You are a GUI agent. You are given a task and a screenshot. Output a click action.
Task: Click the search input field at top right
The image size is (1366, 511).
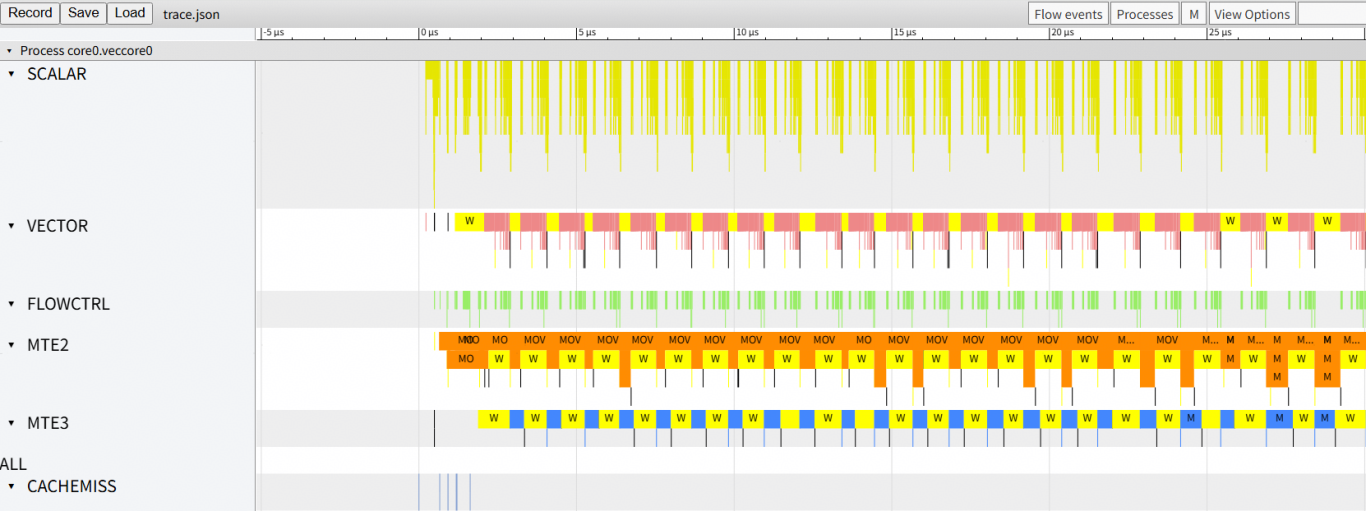(x=1331, y=14)
